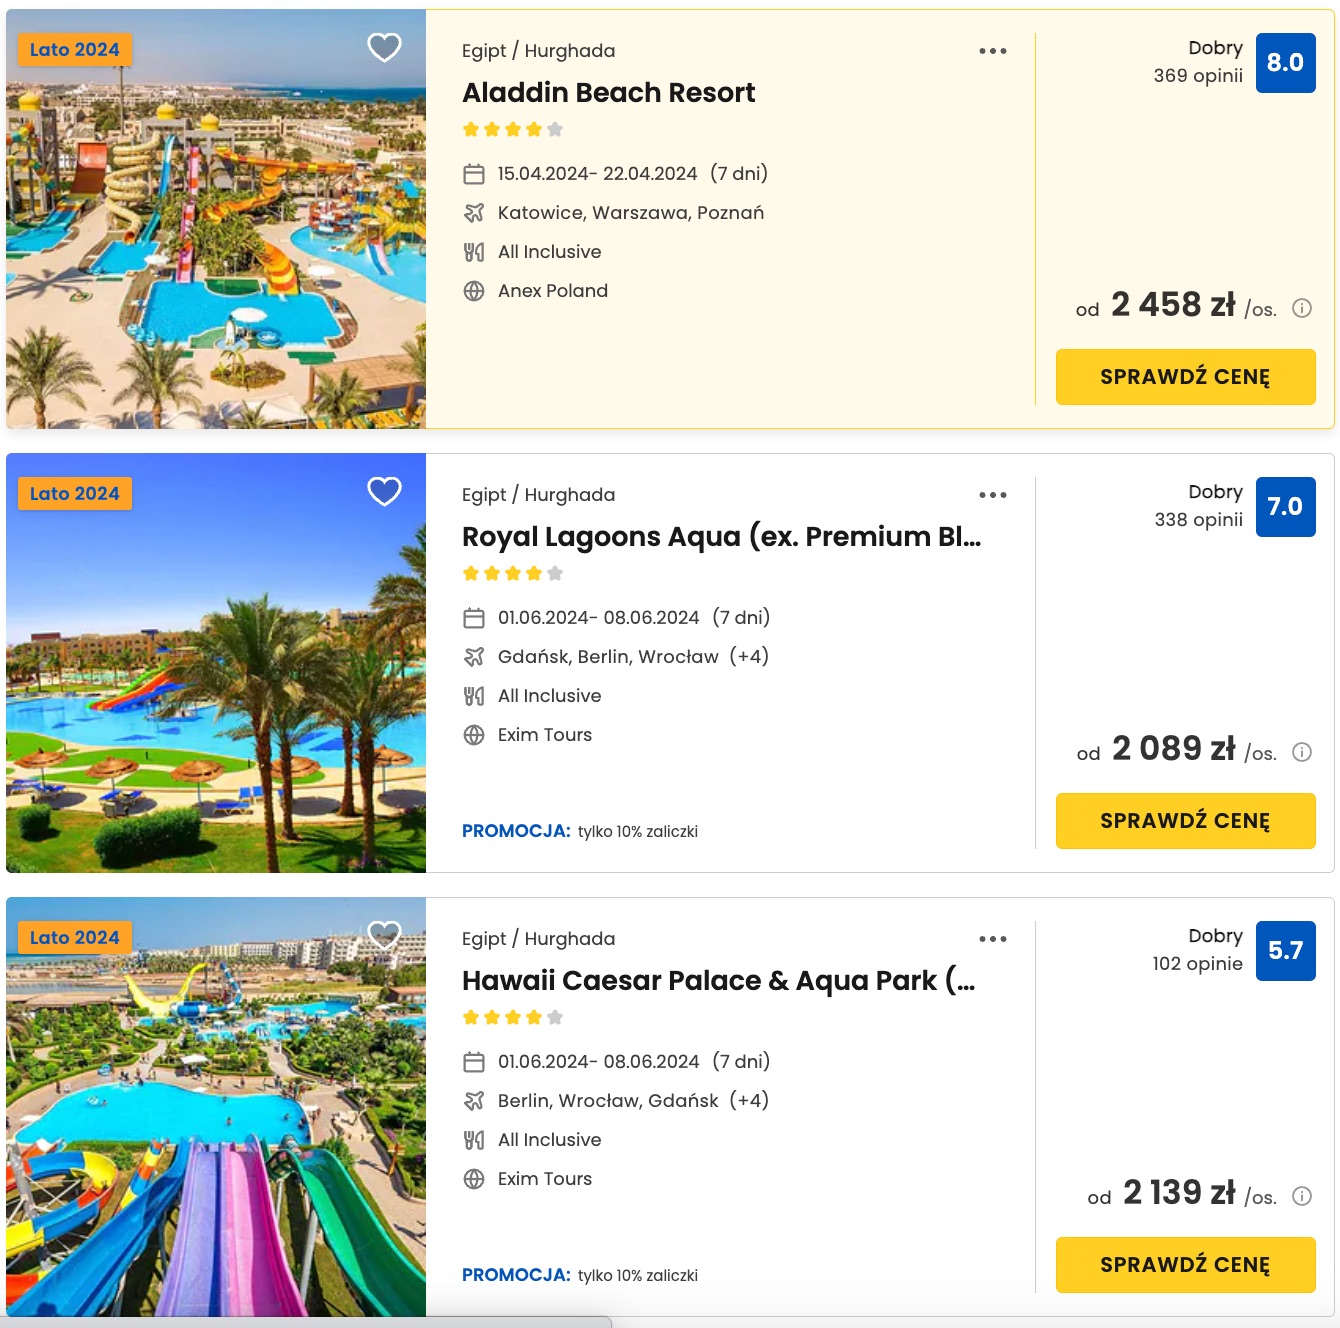Open three-dot menu for Hawaii Caesar Palace
1340x1328 pixels.
(x=993, y=939)
